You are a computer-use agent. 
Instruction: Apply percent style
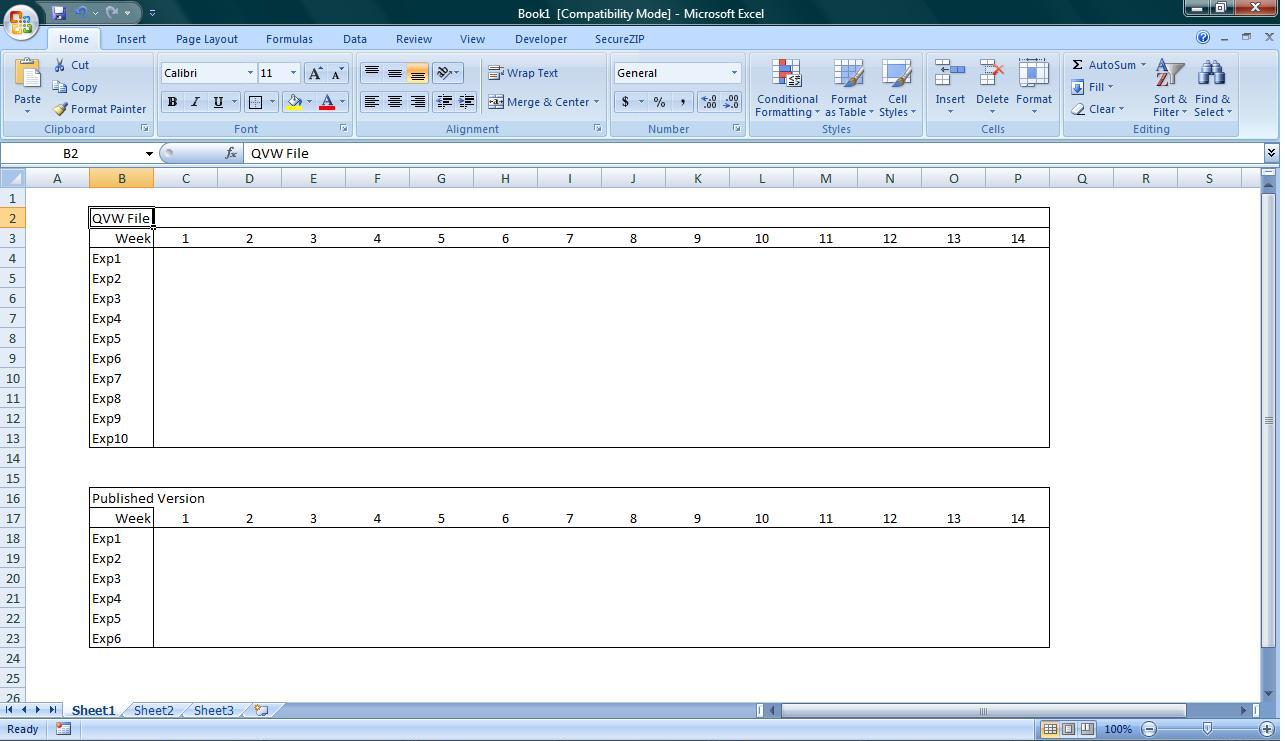pos(659,102)
